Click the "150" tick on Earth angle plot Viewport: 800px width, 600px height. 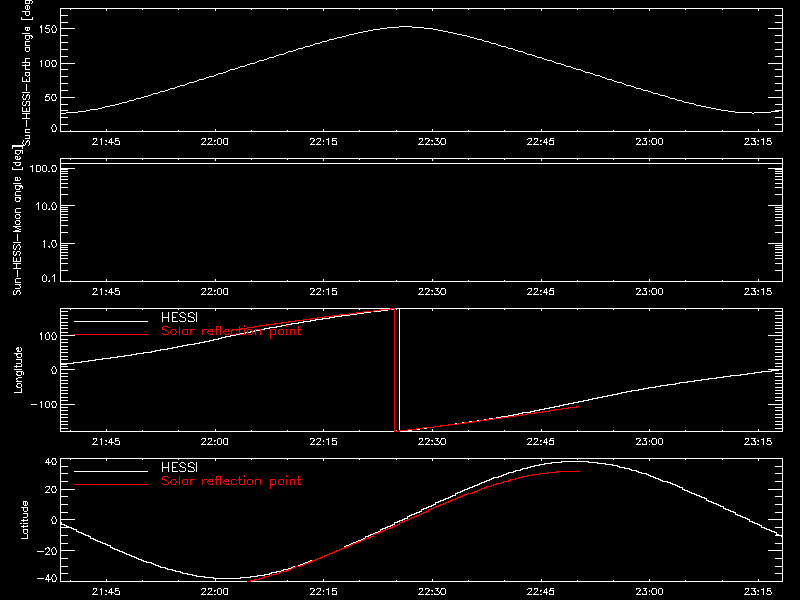point(48,30)
